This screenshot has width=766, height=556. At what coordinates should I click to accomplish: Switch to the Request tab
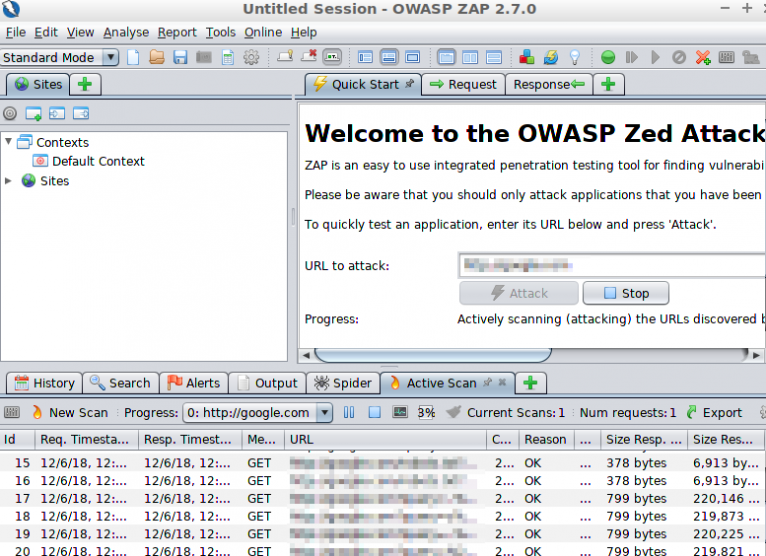(463, 85)
